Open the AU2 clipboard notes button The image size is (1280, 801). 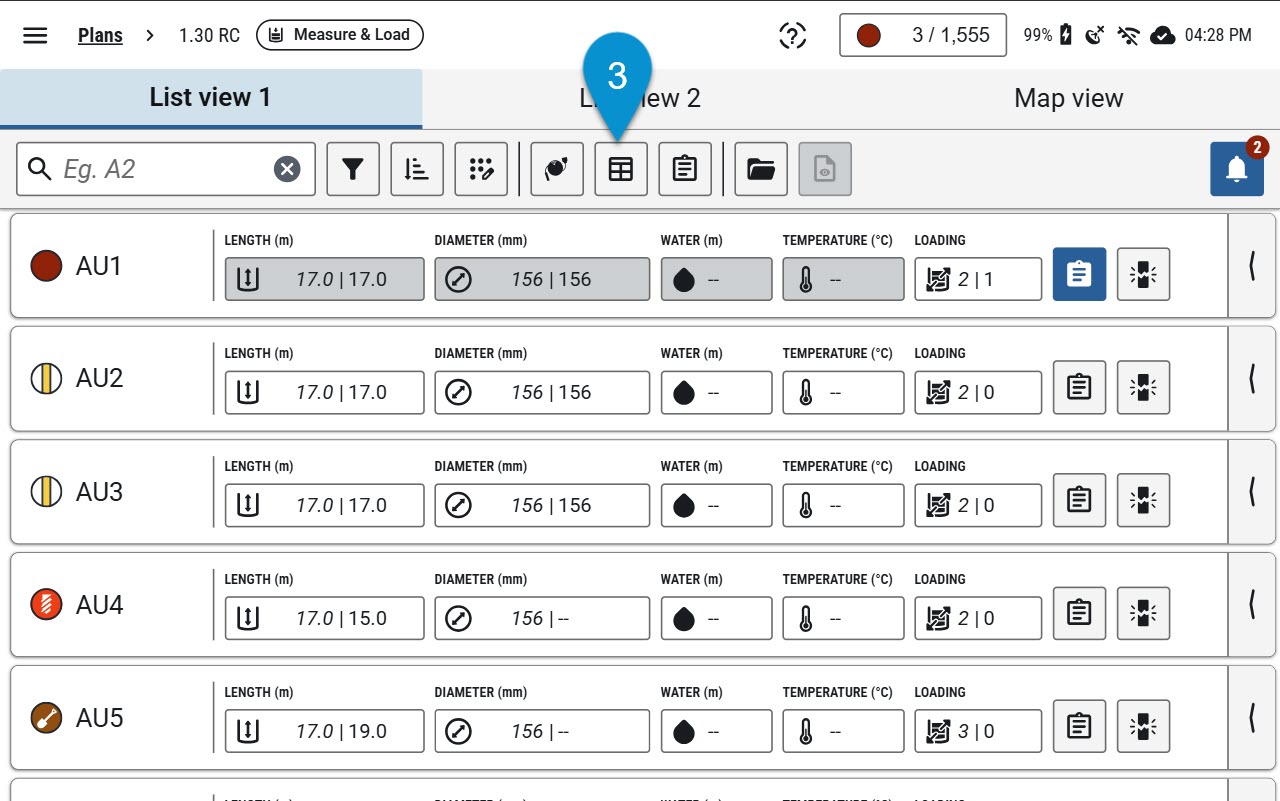1079,387
